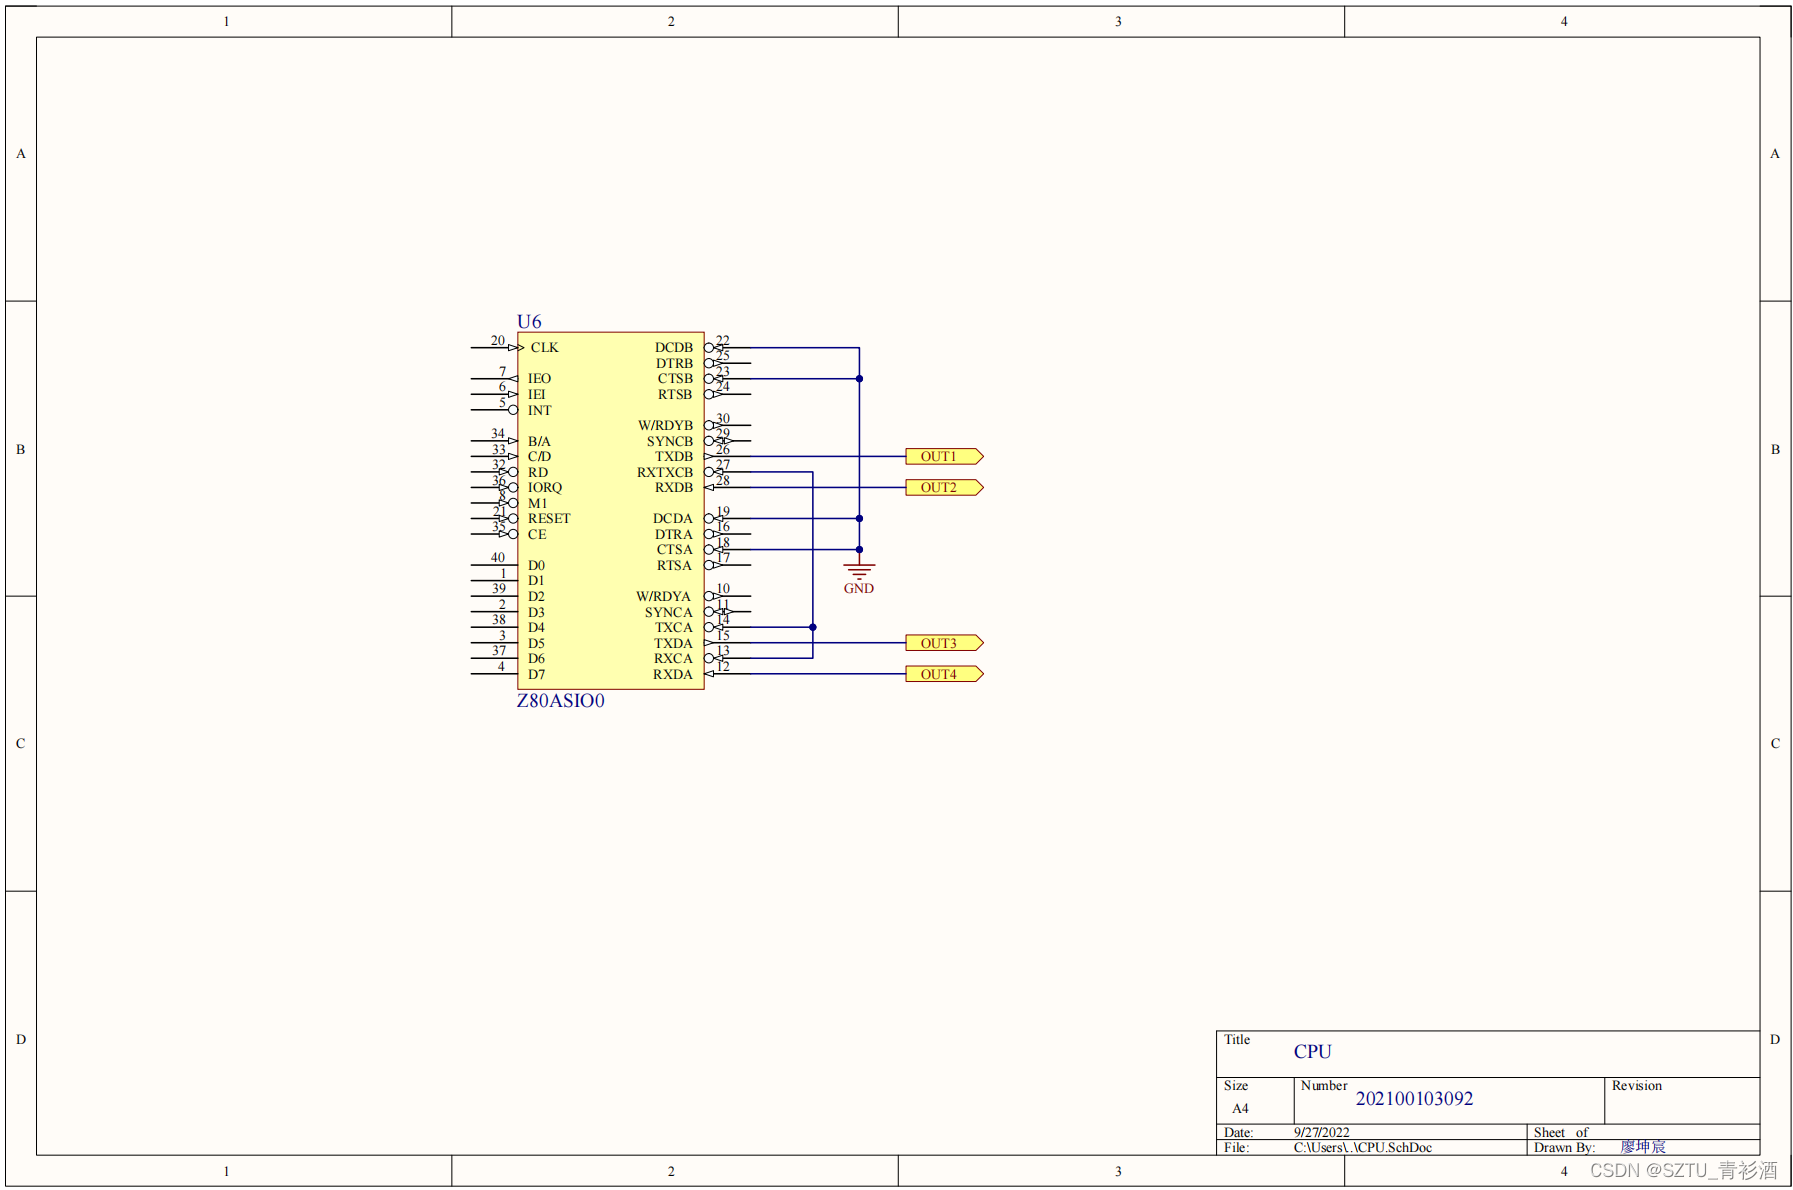Click the file path CPU.SchDoc
This screenshot has height=1190, width=1793.
[x=1362, y=1147]
